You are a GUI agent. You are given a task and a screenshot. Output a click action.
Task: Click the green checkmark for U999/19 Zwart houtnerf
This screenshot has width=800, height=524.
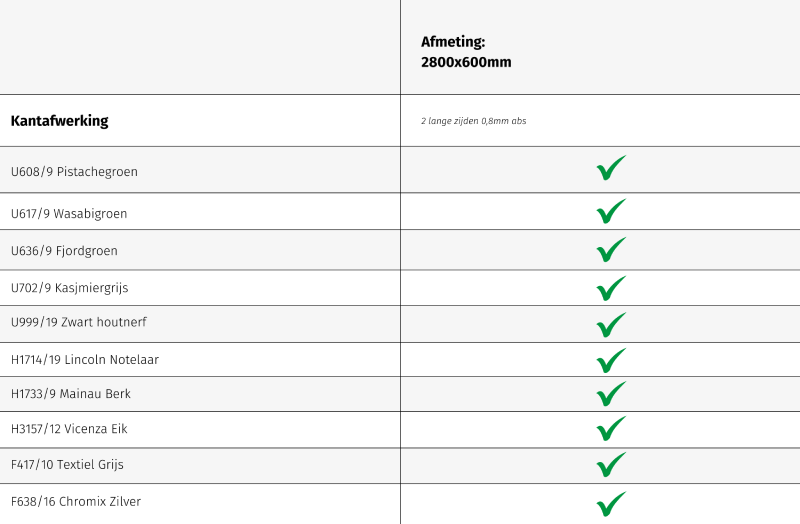(610, 325)
